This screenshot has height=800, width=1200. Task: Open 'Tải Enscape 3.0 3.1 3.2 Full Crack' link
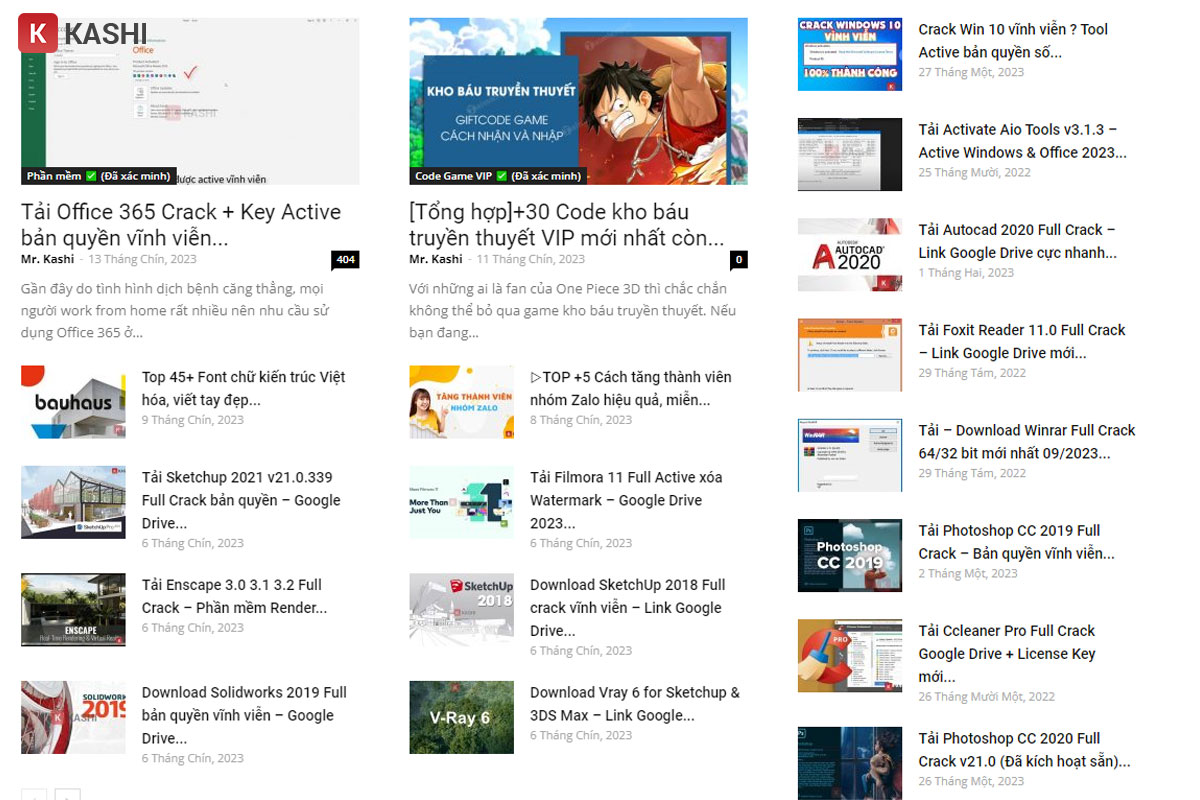pos(234,596)
